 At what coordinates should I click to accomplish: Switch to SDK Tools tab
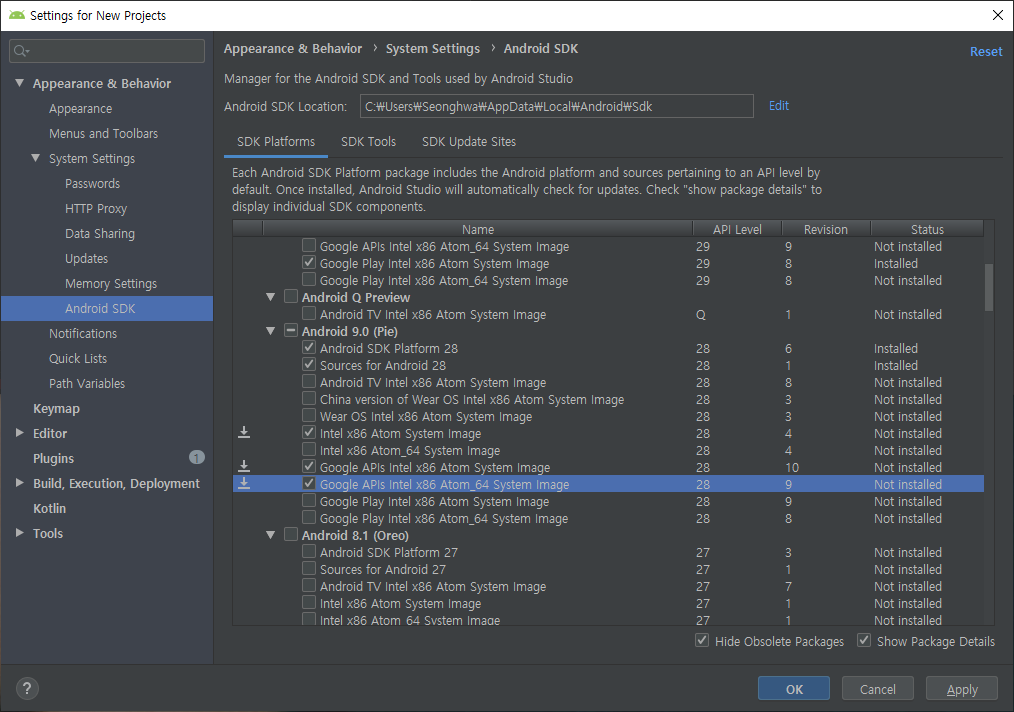[368, 142]
